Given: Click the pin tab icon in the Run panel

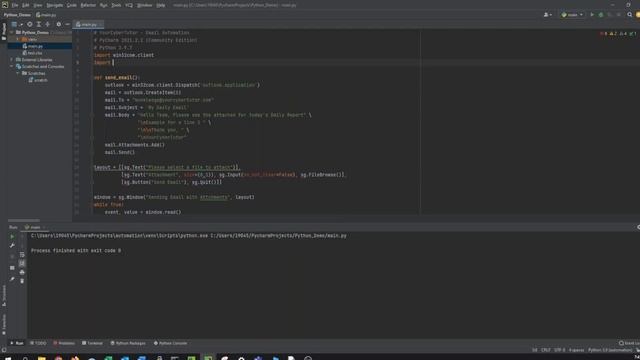Looking at the screenshot, I should coord(12,280).
